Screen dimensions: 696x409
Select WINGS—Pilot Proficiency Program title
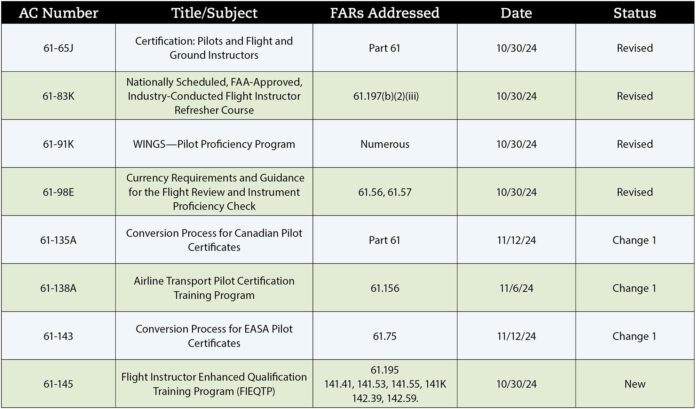click(214, 144)
